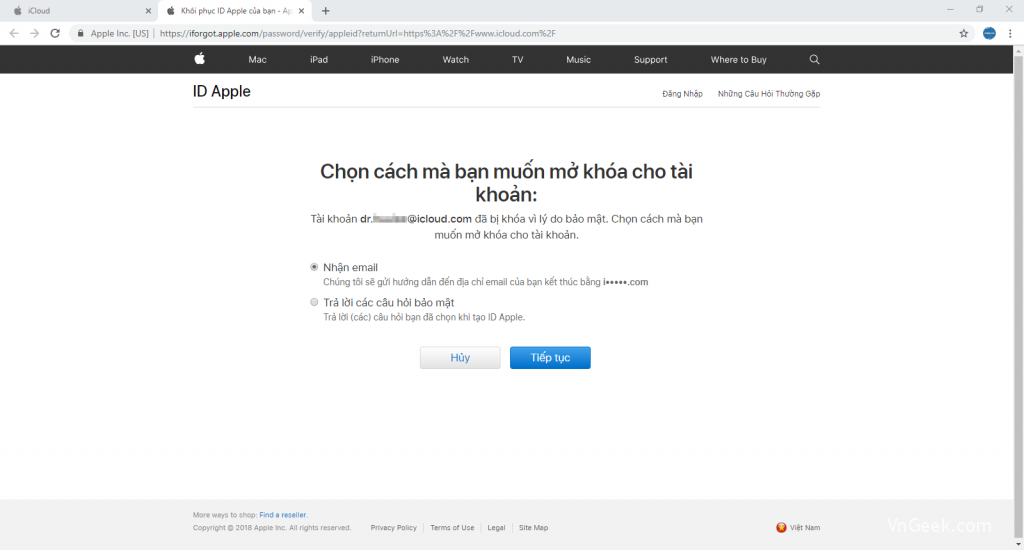Open the iPhone menu item
This screenshot has width=1024, height=550.
(385, 59)
